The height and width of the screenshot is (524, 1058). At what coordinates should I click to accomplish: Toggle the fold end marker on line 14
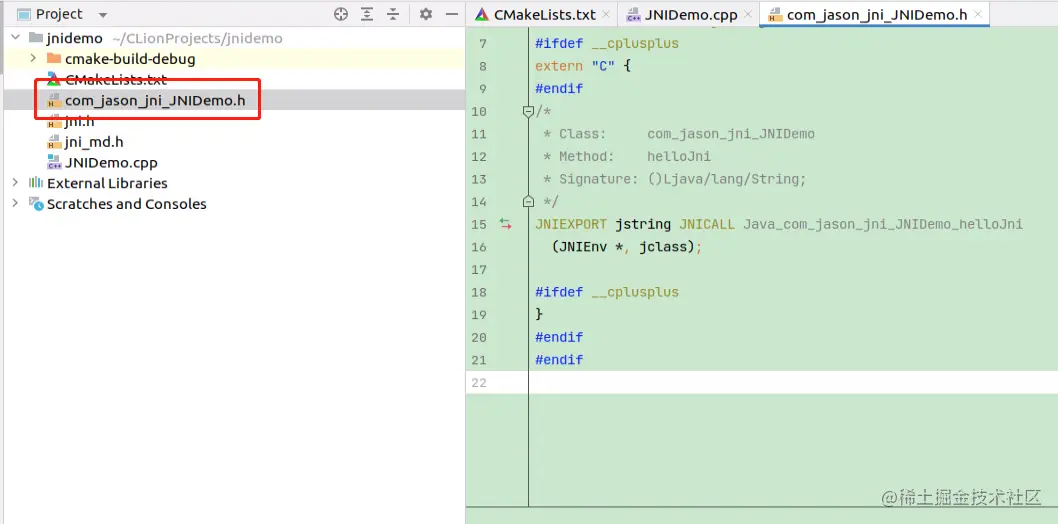coord(528,201)
